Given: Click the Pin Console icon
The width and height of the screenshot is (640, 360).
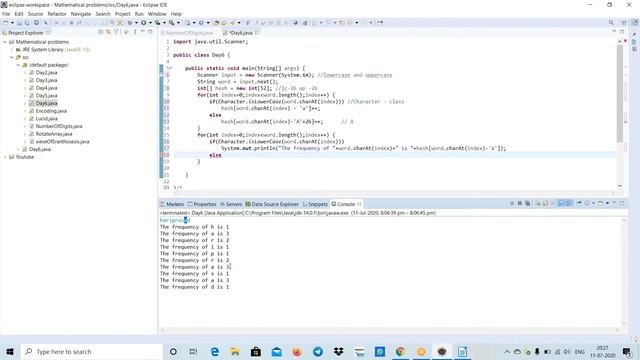Looking at the screenshot, I should coord(579,203).
